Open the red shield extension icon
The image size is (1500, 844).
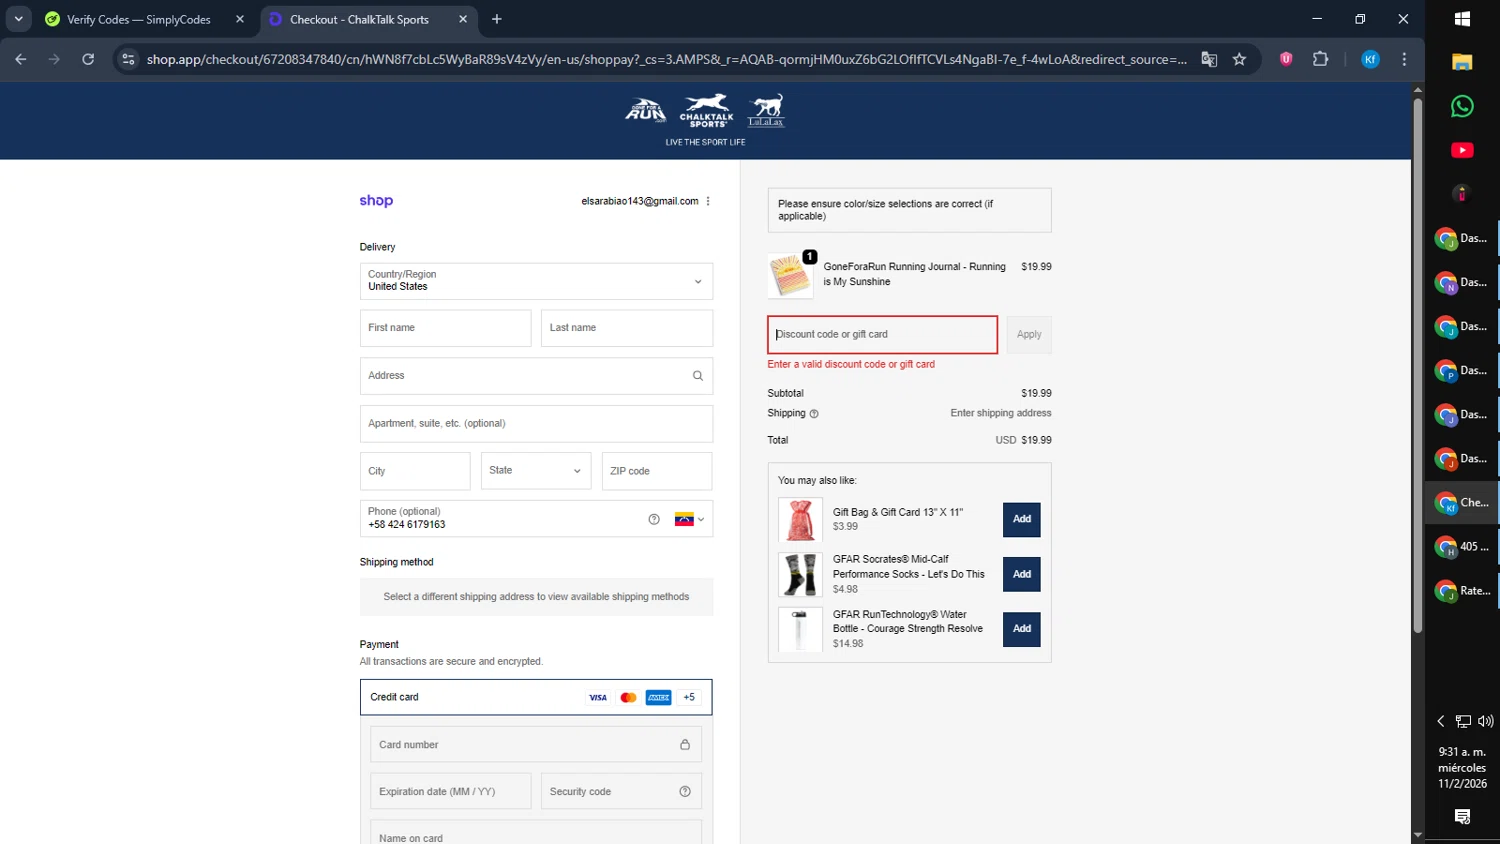click(x=1286, y=59)
